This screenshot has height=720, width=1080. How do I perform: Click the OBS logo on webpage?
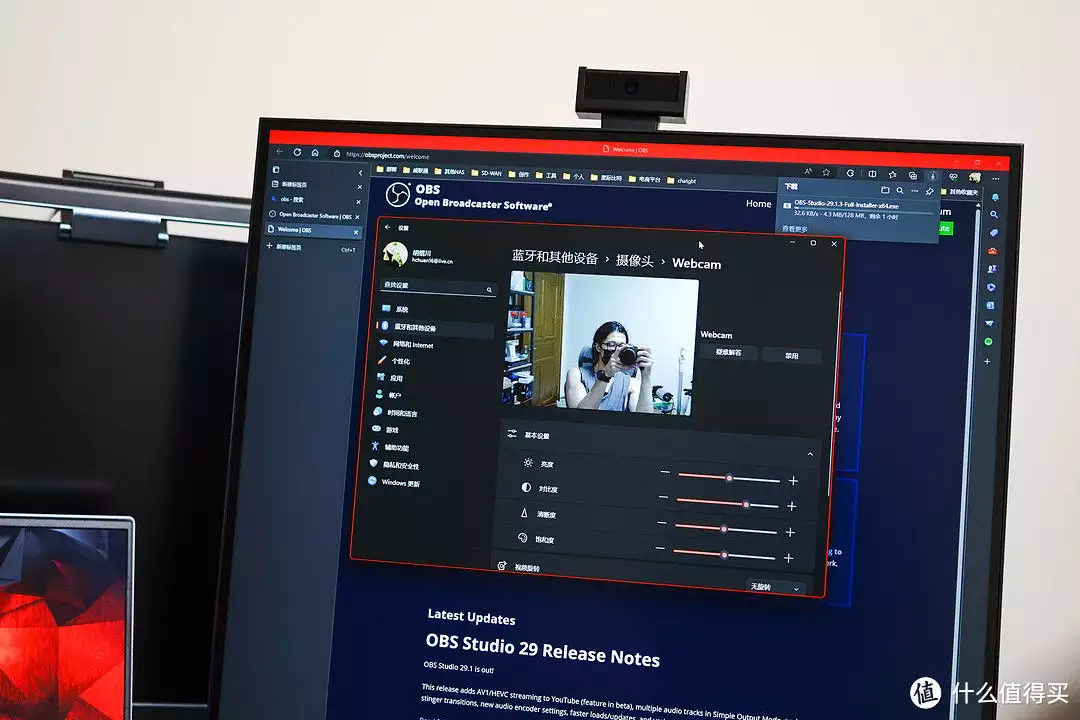(x=397, y=195)
